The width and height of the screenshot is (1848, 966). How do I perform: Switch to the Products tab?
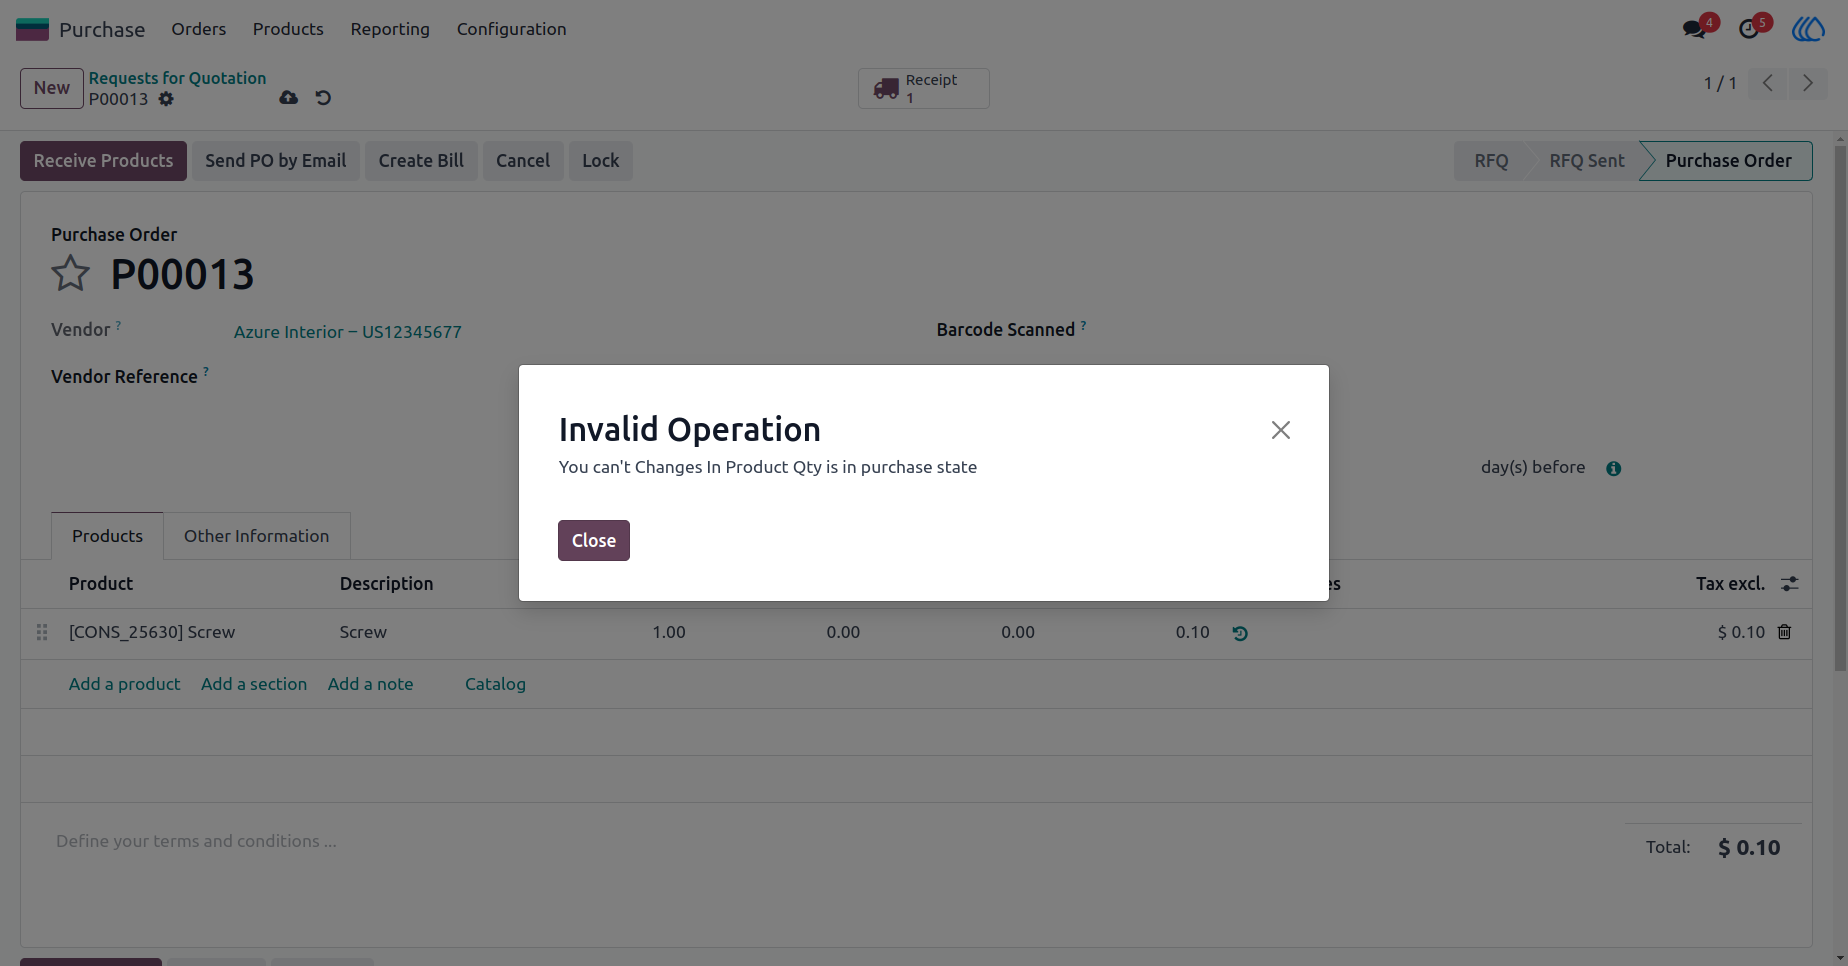point(107,536)
